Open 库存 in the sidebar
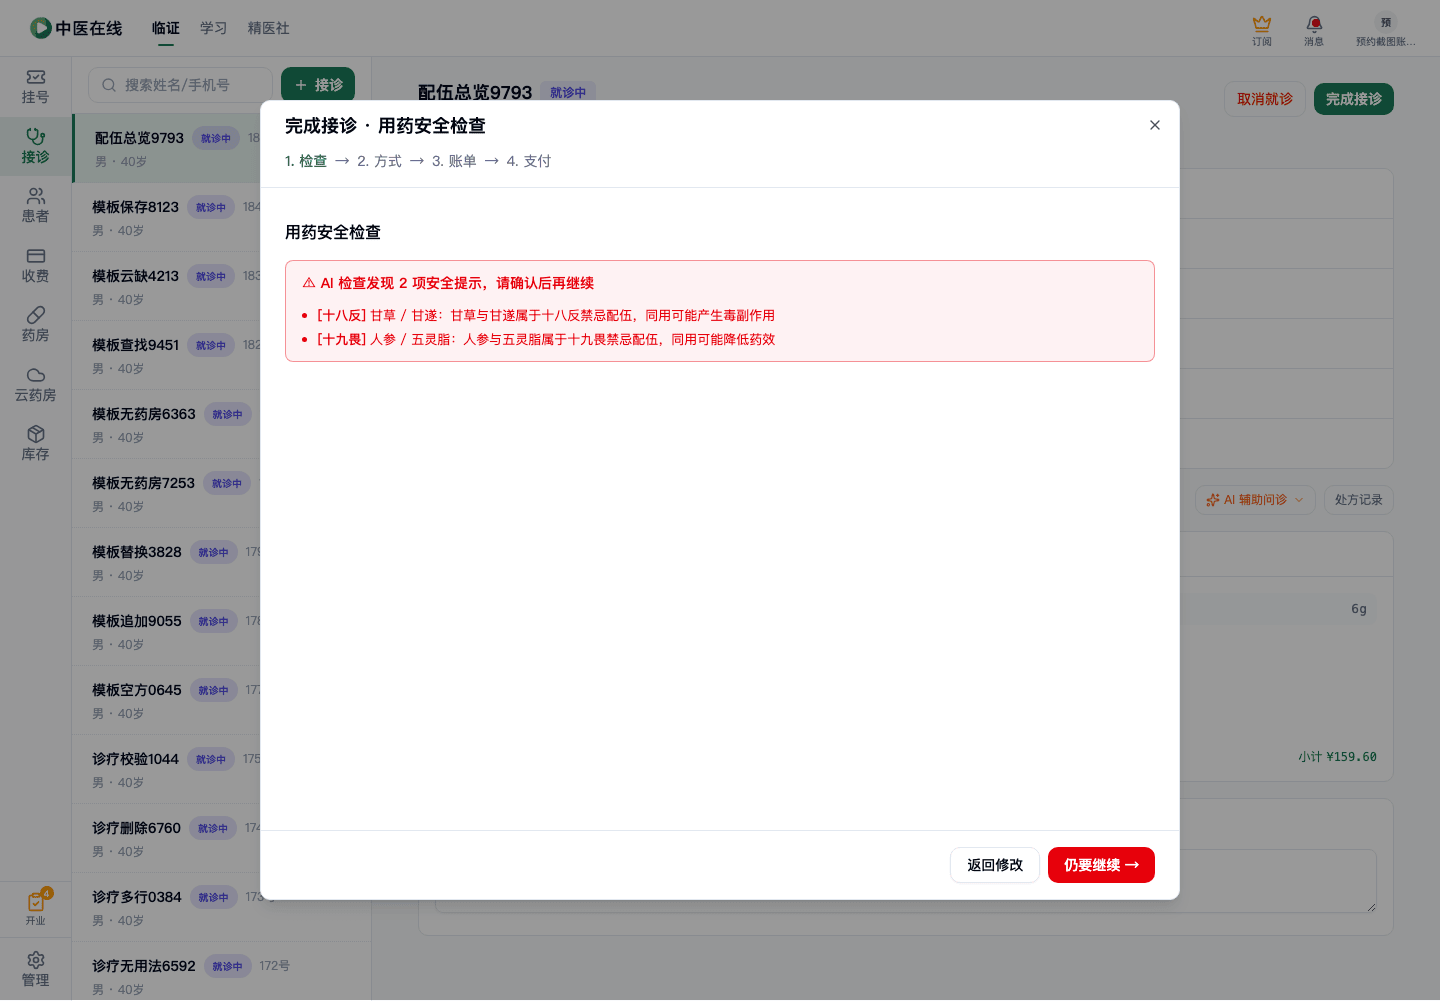The height and width of the screenshot is (1001, 1440). [x=35, y=444]
